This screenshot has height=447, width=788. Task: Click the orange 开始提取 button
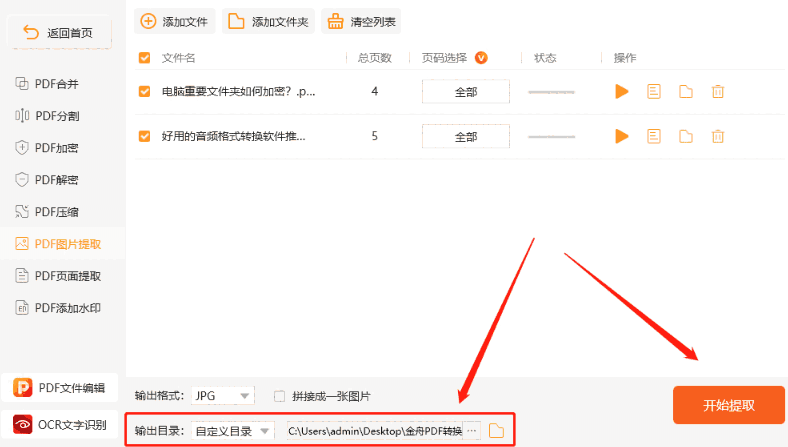click(729, 405)
